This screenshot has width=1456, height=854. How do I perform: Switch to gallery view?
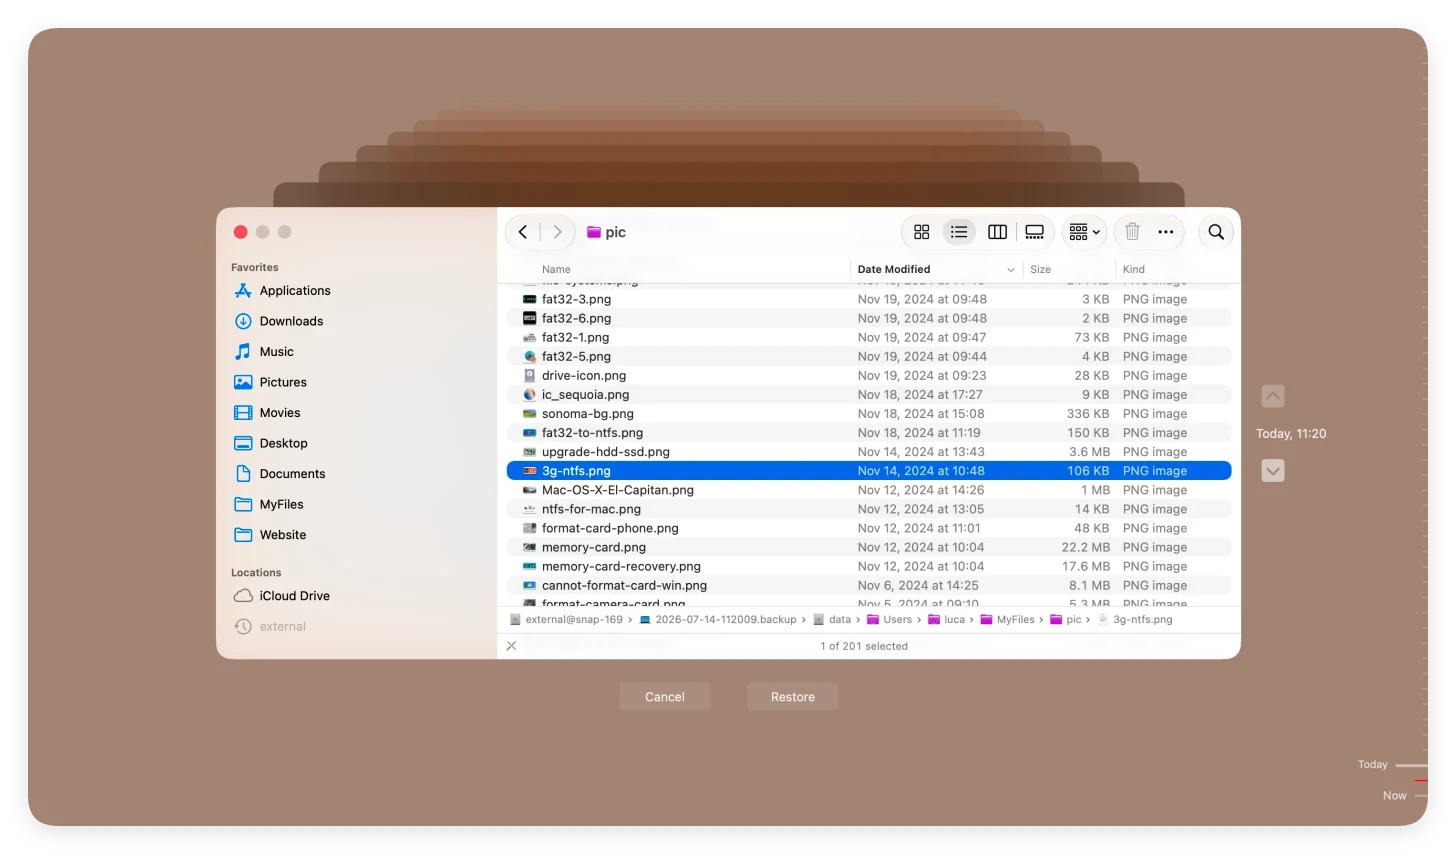(1034, 232)
